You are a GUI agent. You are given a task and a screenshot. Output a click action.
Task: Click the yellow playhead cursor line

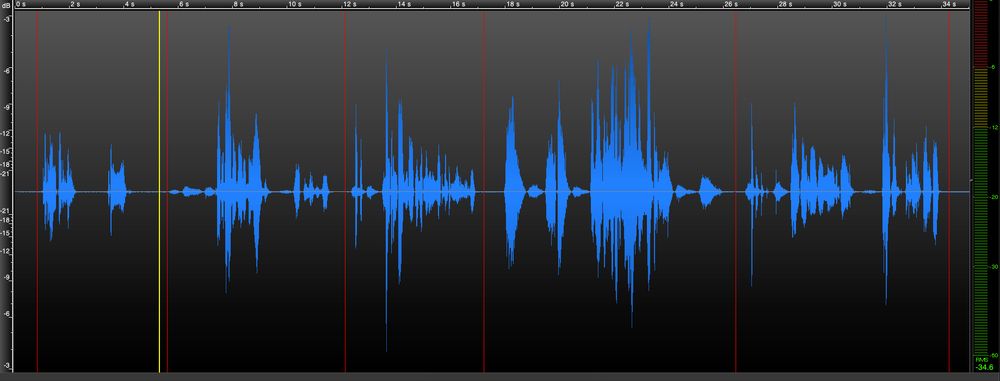point(159,191)
